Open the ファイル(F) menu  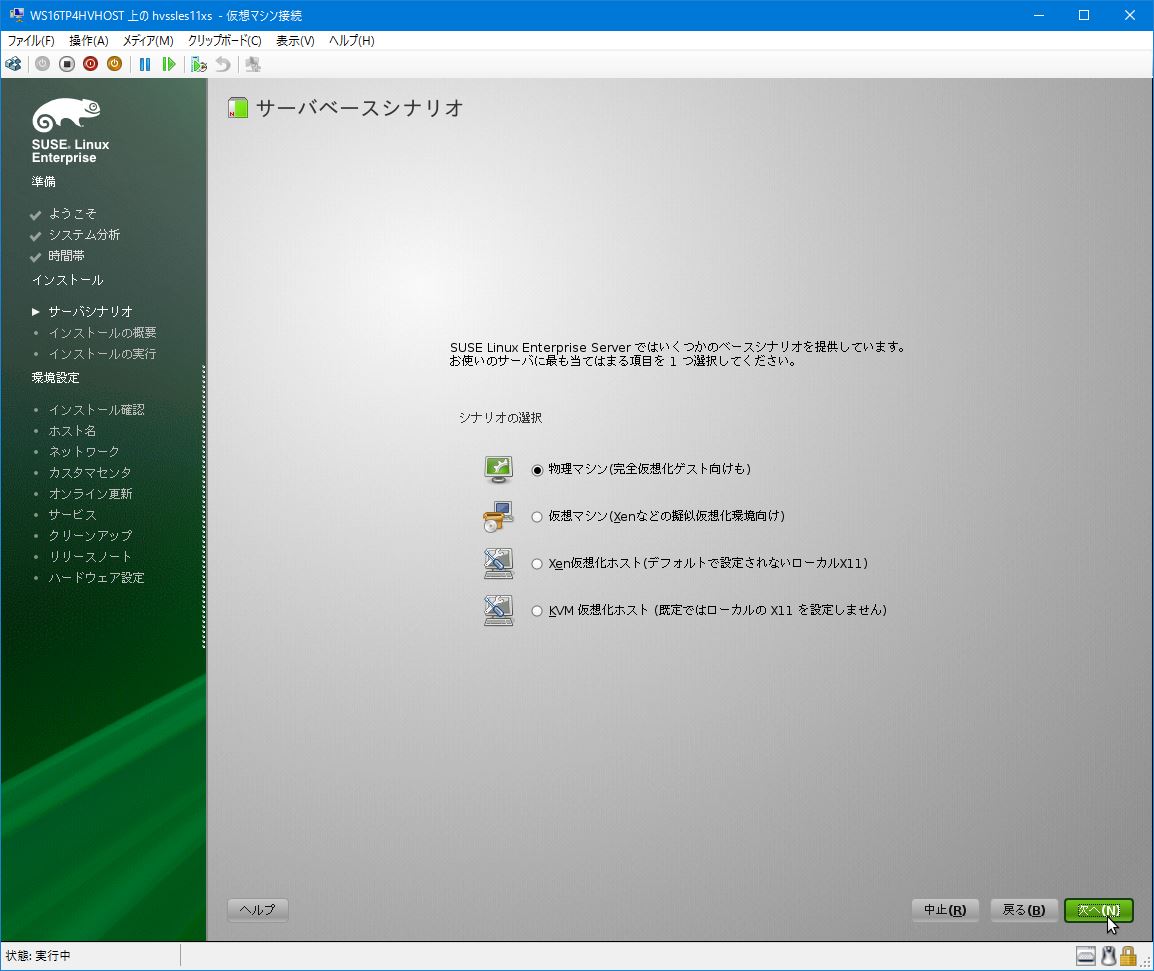coord(31,40)
